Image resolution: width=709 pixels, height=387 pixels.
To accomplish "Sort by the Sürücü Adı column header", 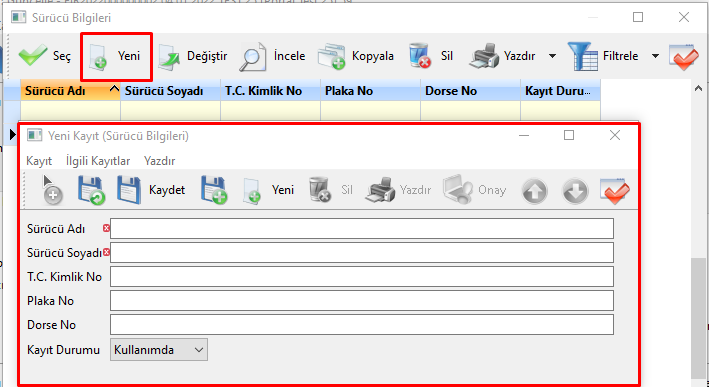I will pyautogui.click(x=71, y=91).
